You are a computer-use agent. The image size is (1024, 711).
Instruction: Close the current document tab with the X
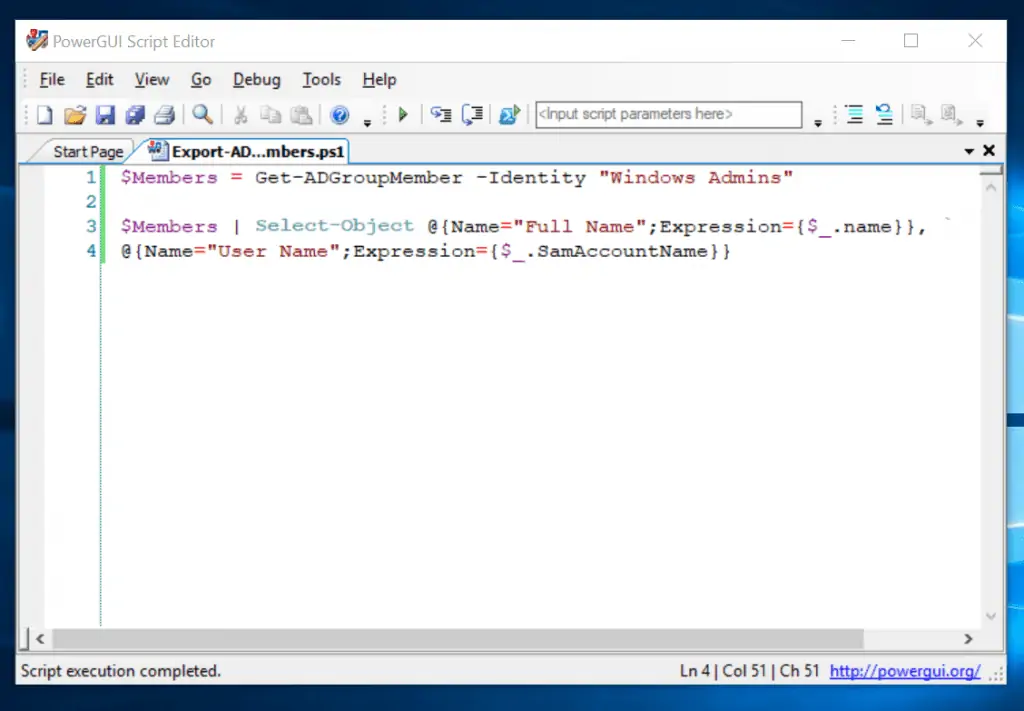[x=989, y=151]
